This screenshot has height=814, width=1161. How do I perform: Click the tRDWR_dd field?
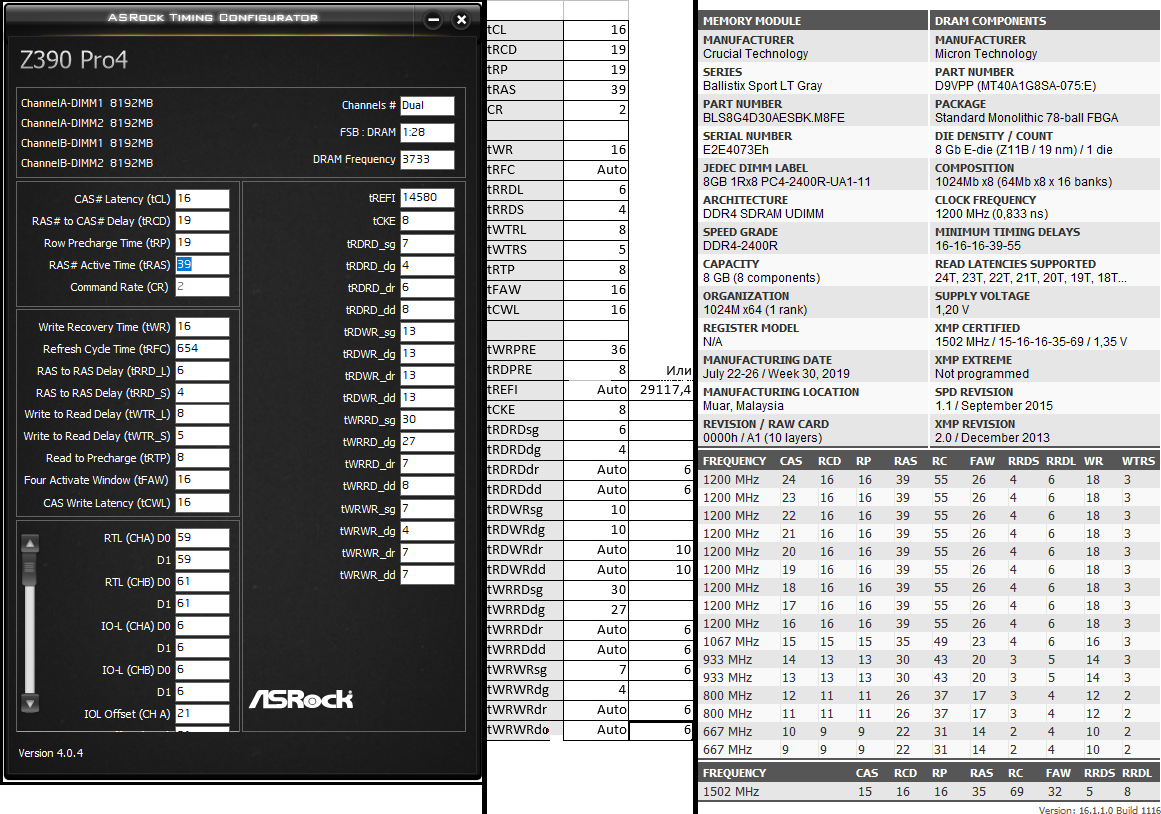click(x=427, y=398)
